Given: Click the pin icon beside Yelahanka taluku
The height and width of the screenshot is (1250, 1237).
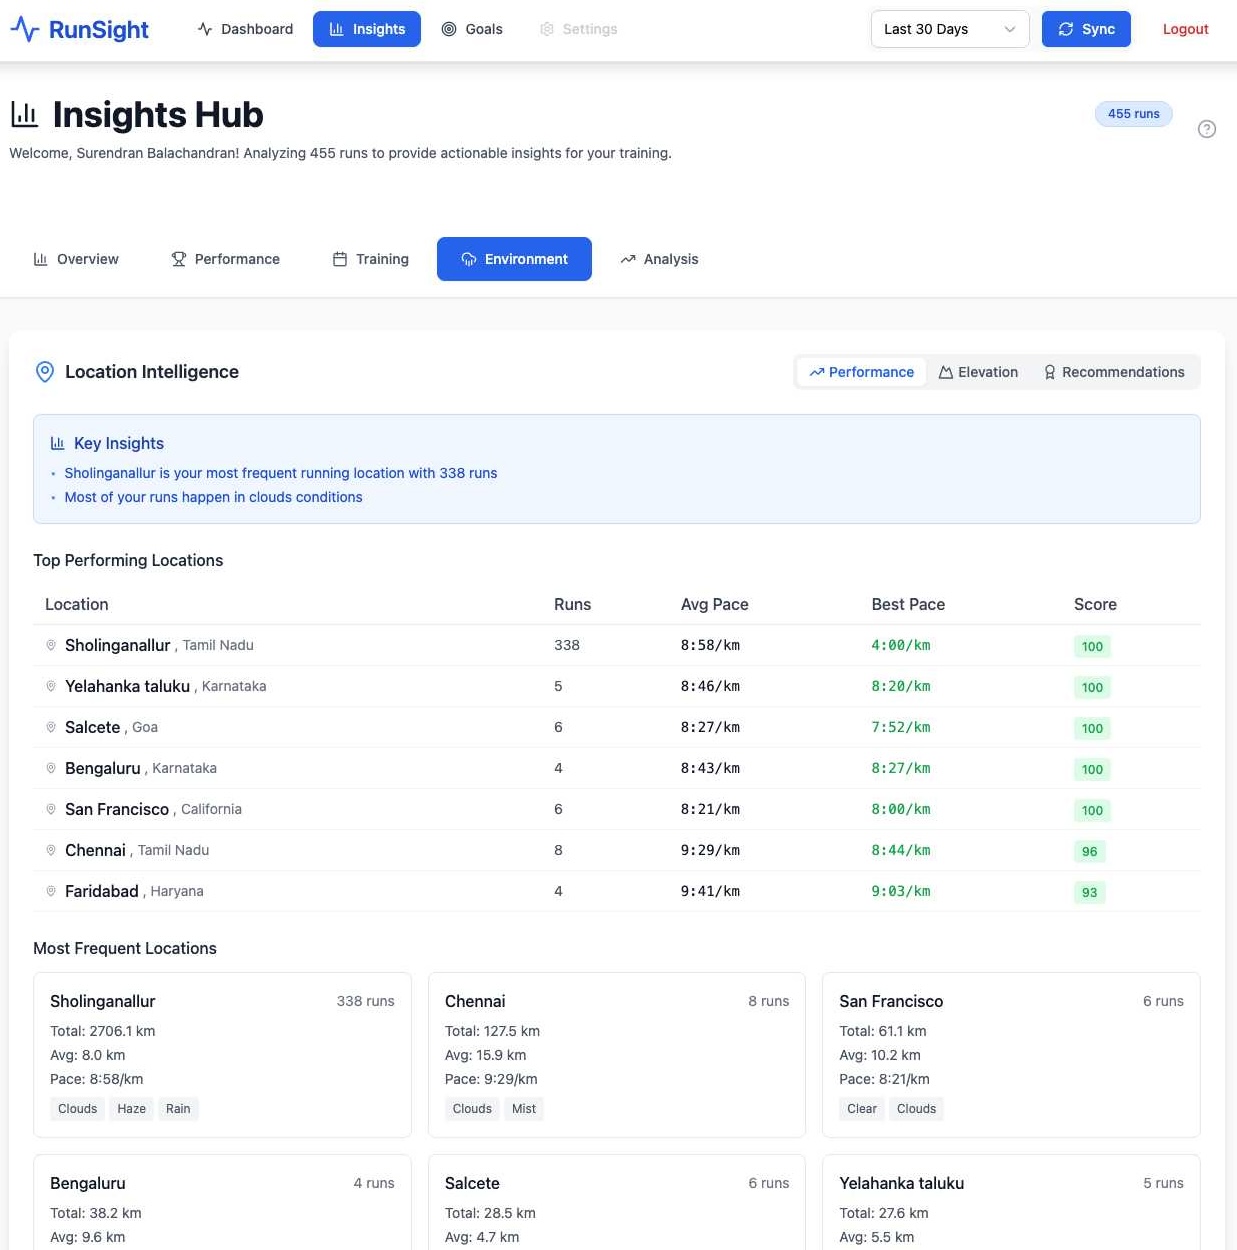Looking at the screenshot, I should tap(51, 686).
